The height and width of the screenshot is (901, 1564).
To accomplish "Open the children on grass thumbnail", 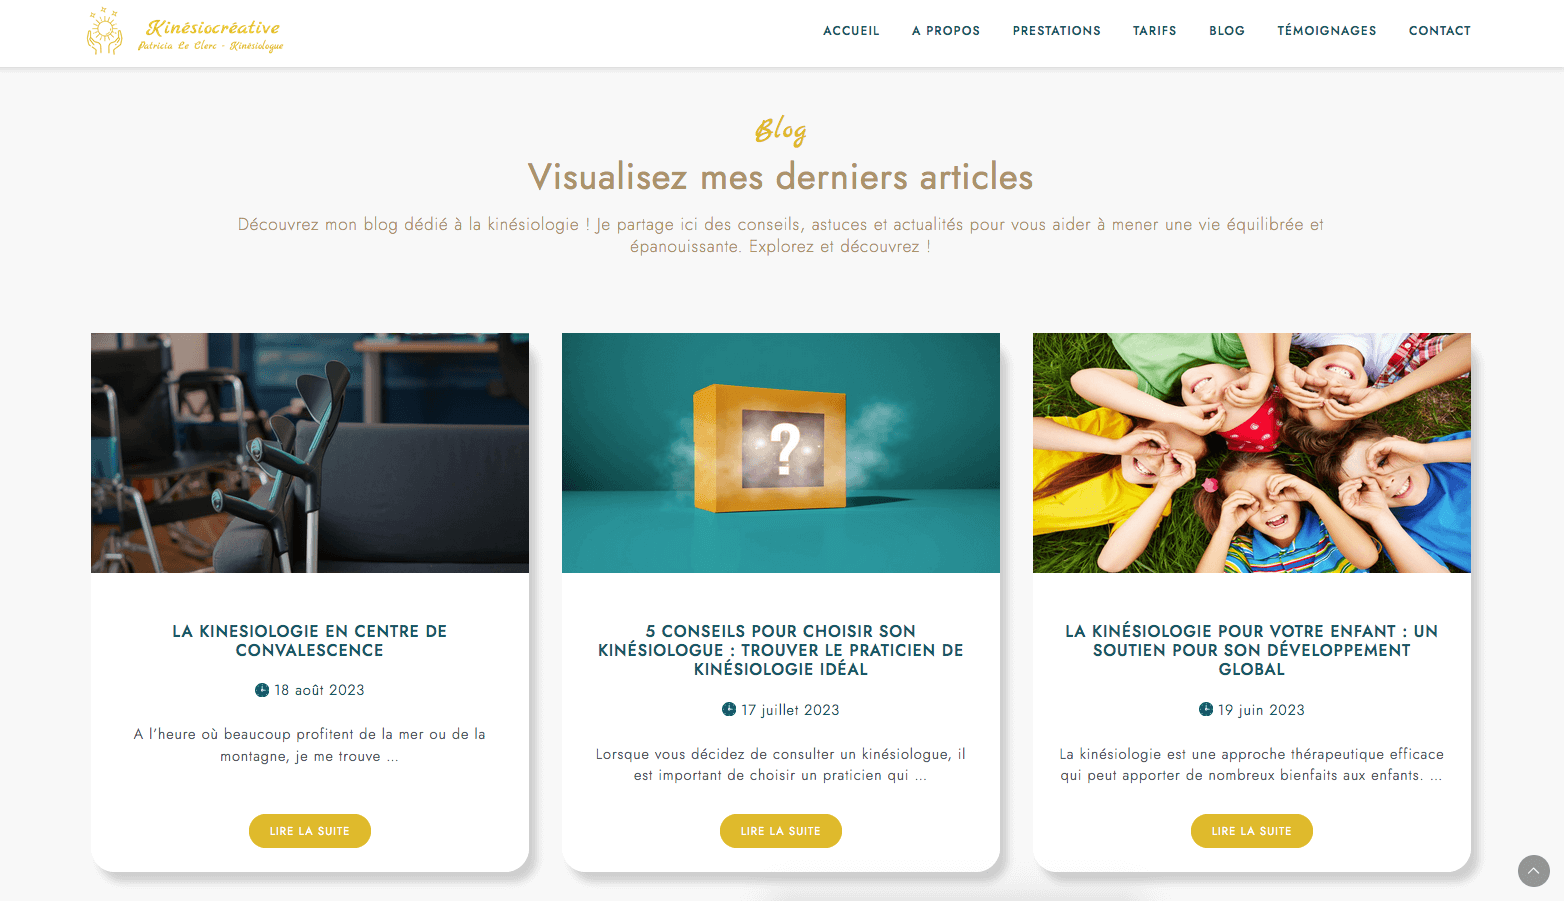I will click(x=1252, y=453).
